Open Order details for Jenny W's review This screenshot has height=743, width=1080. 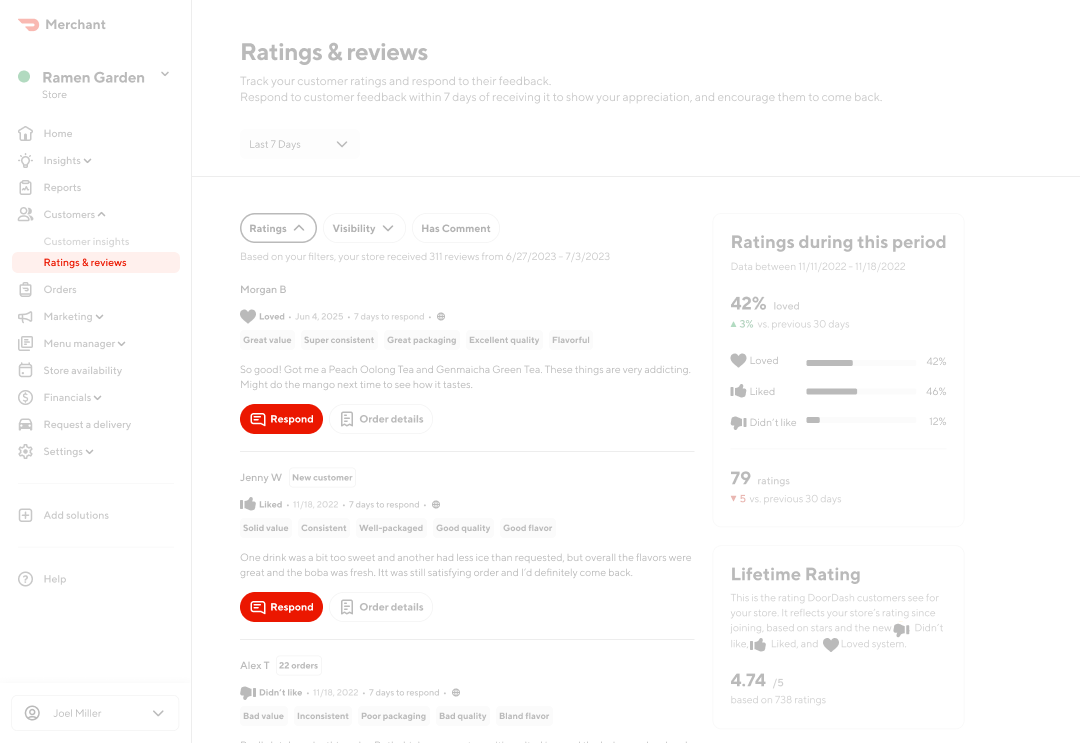click(x=383, y=607)
